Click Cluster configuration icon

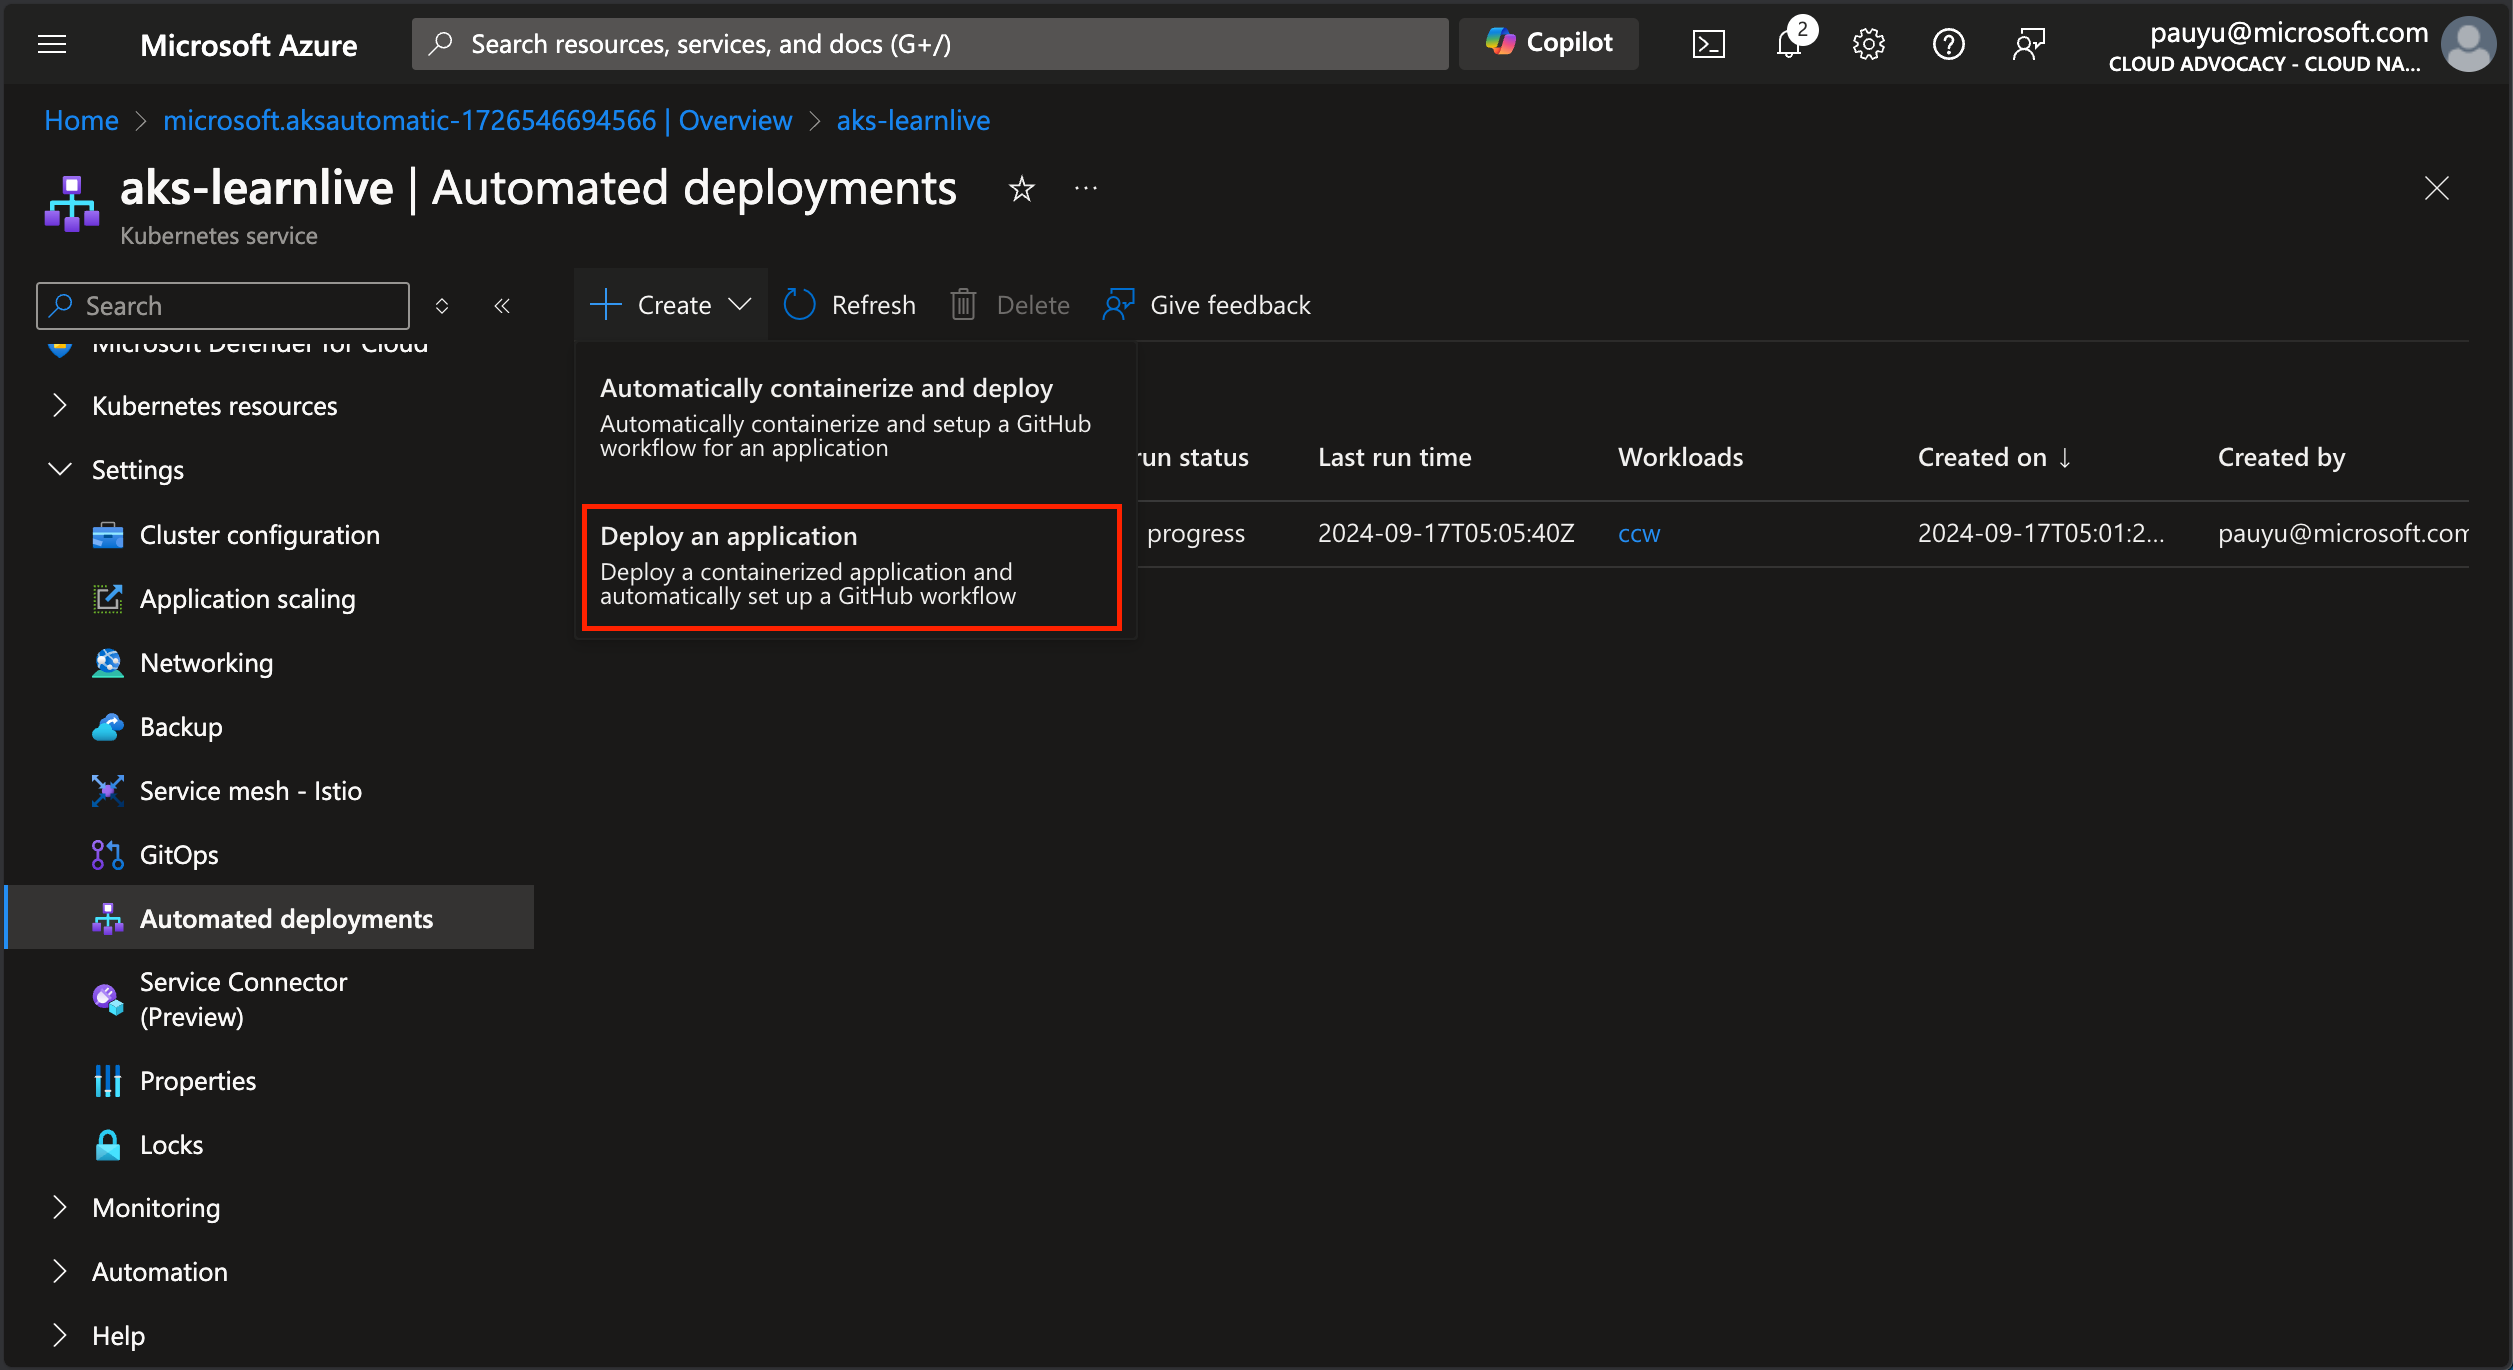(x=107, y=535)
